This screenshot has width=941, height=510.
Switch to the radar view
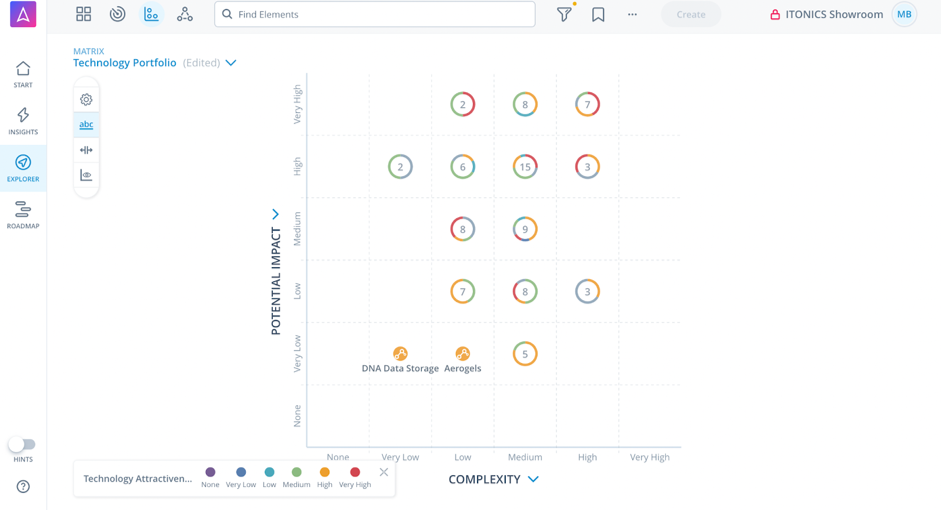[118, 14]
